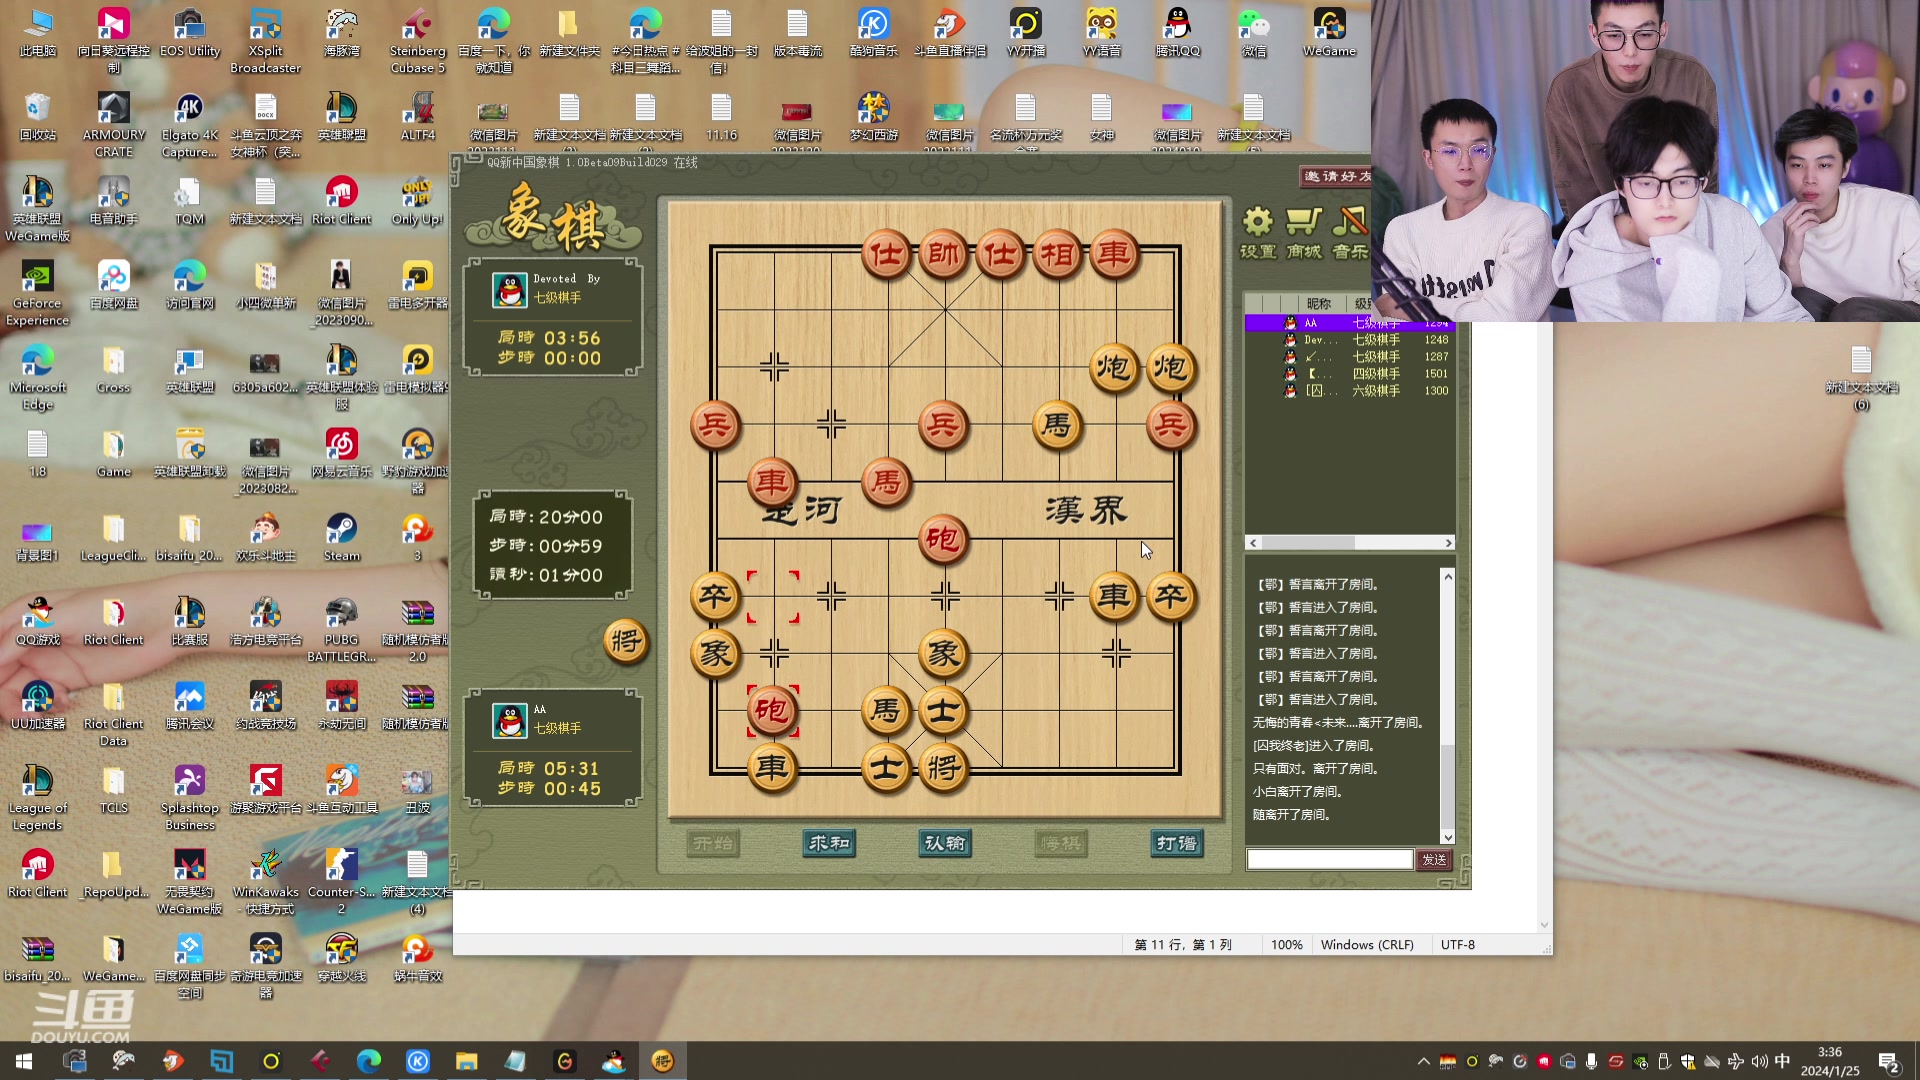
Task: Click the AA player penguin avatar
Action: [510, 720]
